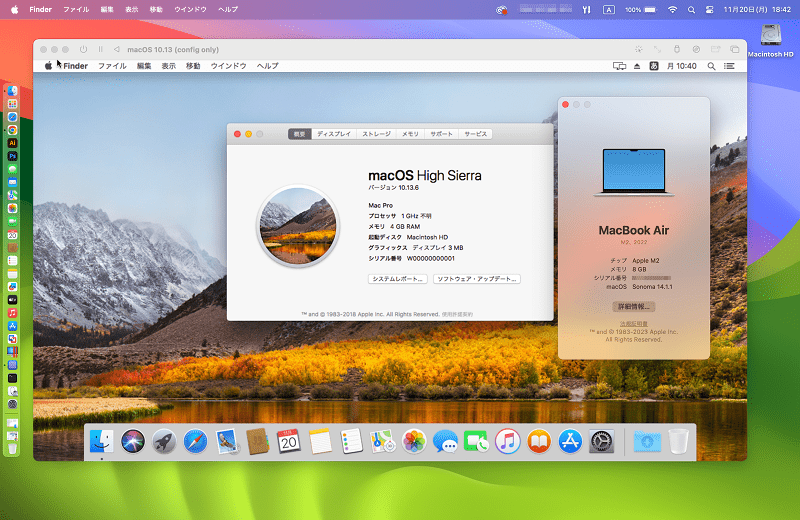Select the 概要 tab in About This Mac

point(299,134)
